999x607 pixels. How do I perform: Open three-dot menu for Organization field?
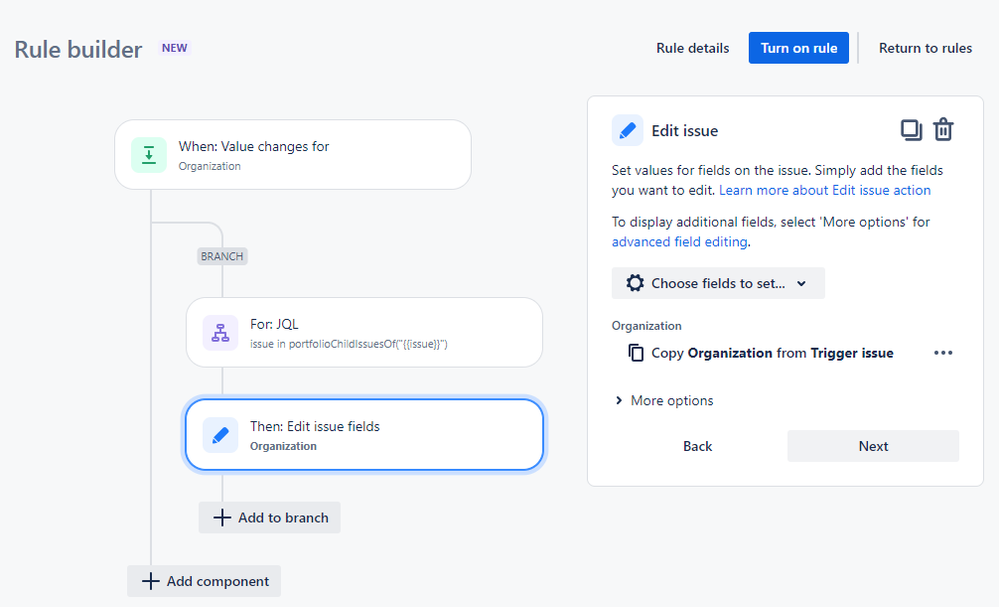pyautogui.click(x=943, y=353)
